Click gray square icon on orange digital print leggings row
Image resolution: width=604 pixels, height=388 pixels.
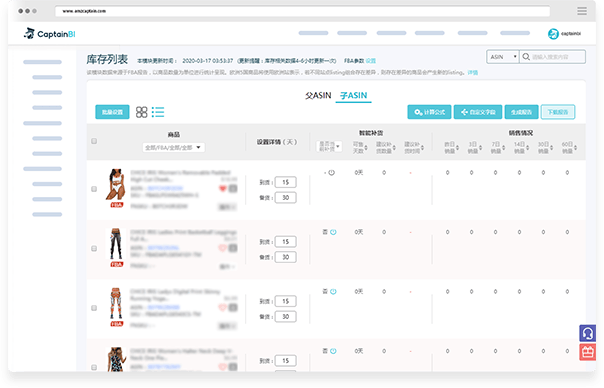tap(233, 307)
